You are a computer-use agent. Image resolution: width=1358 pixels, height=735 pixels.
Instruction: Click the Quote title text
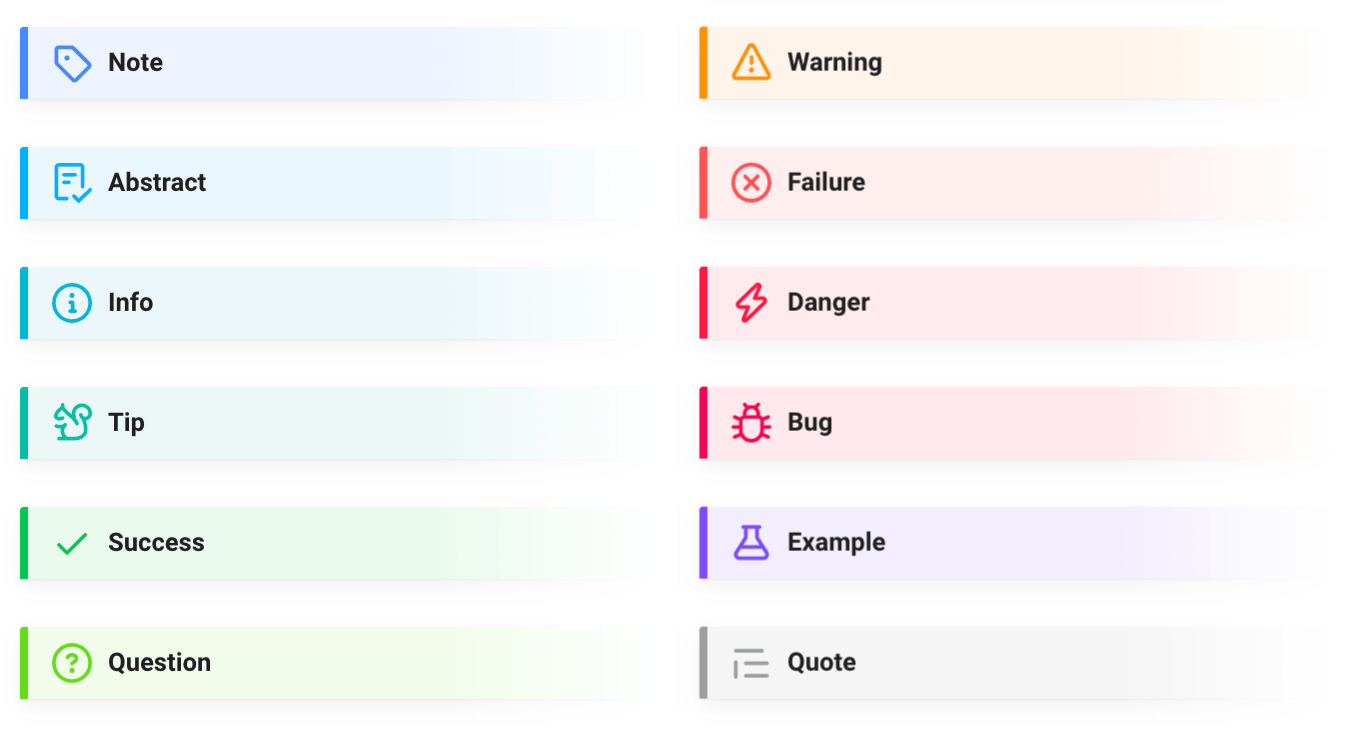click(821, 663)
